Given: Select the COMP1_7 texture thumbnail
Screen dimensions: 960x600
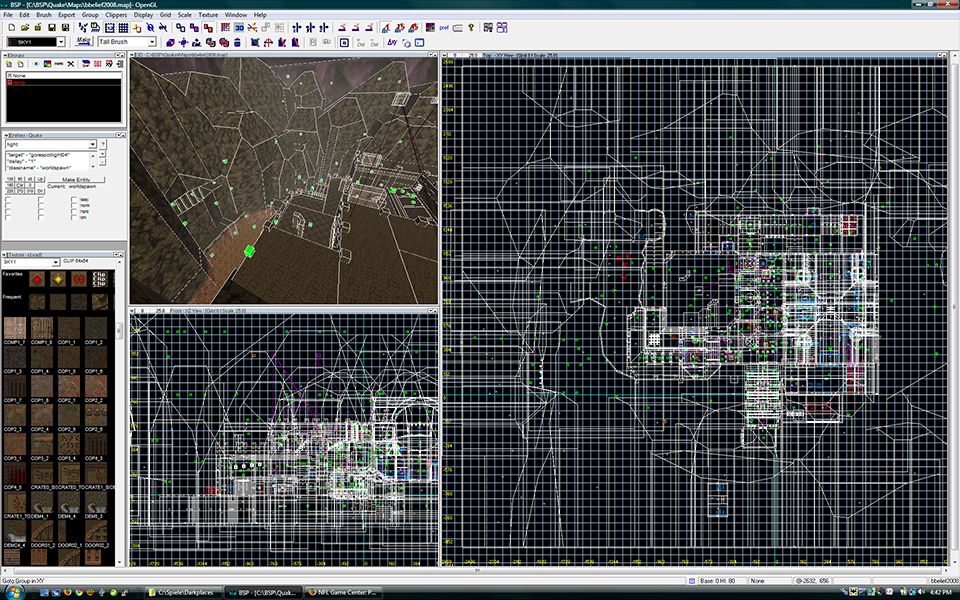Looking at the screenshot, I should tap(15, 329).
